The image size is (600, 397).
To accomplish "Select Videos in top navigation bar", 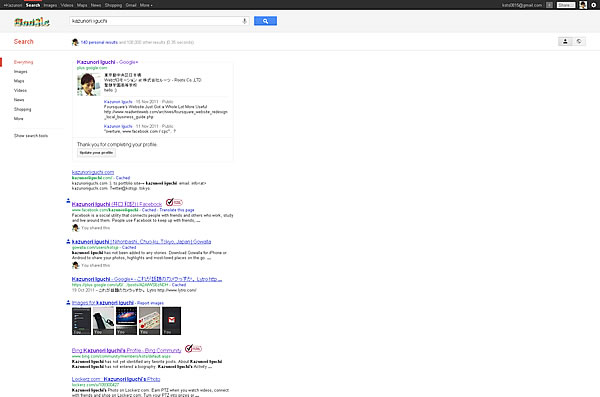I will 67,5.
